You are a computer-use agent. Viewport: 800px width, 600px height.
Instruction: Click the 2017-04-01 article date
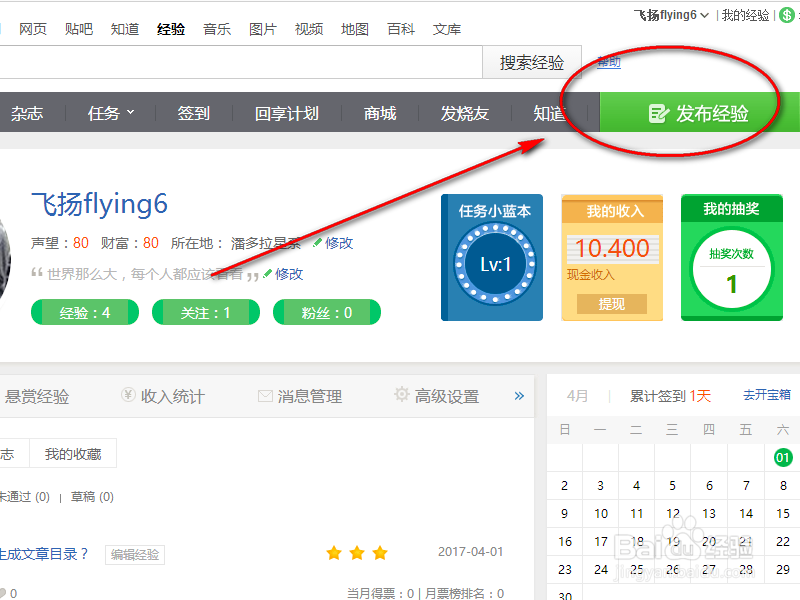(x=470, y=552)
